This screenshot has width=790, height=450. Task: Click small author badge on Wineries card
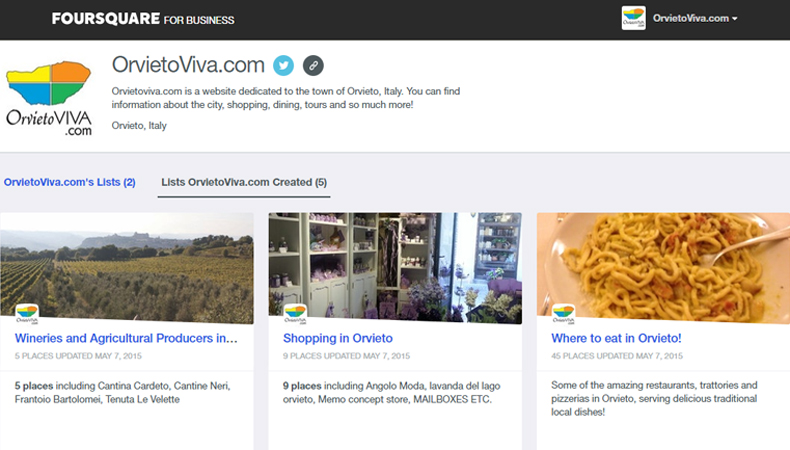coord(27,314)
